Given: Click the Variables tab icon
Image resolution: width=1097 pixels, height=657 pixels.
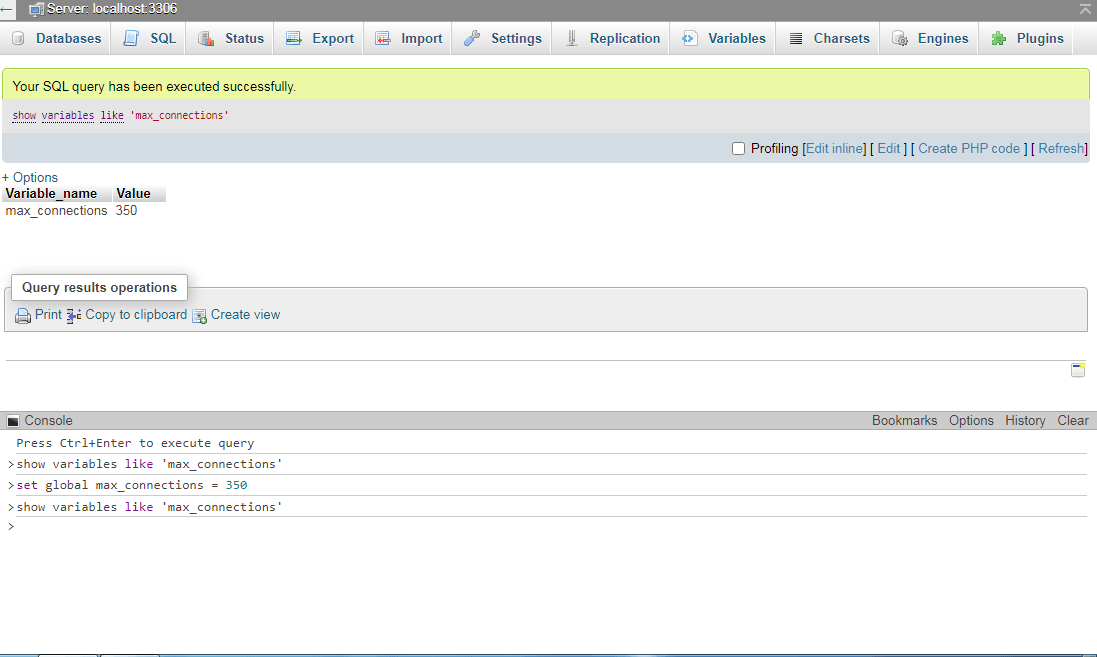Looking at the screenshot, I should point(689,38).
